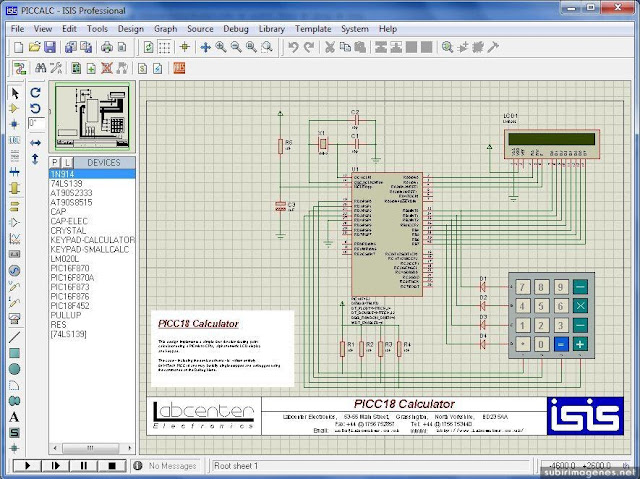
Task: Click device list scroll right arrow
Action: pos(129,448)
